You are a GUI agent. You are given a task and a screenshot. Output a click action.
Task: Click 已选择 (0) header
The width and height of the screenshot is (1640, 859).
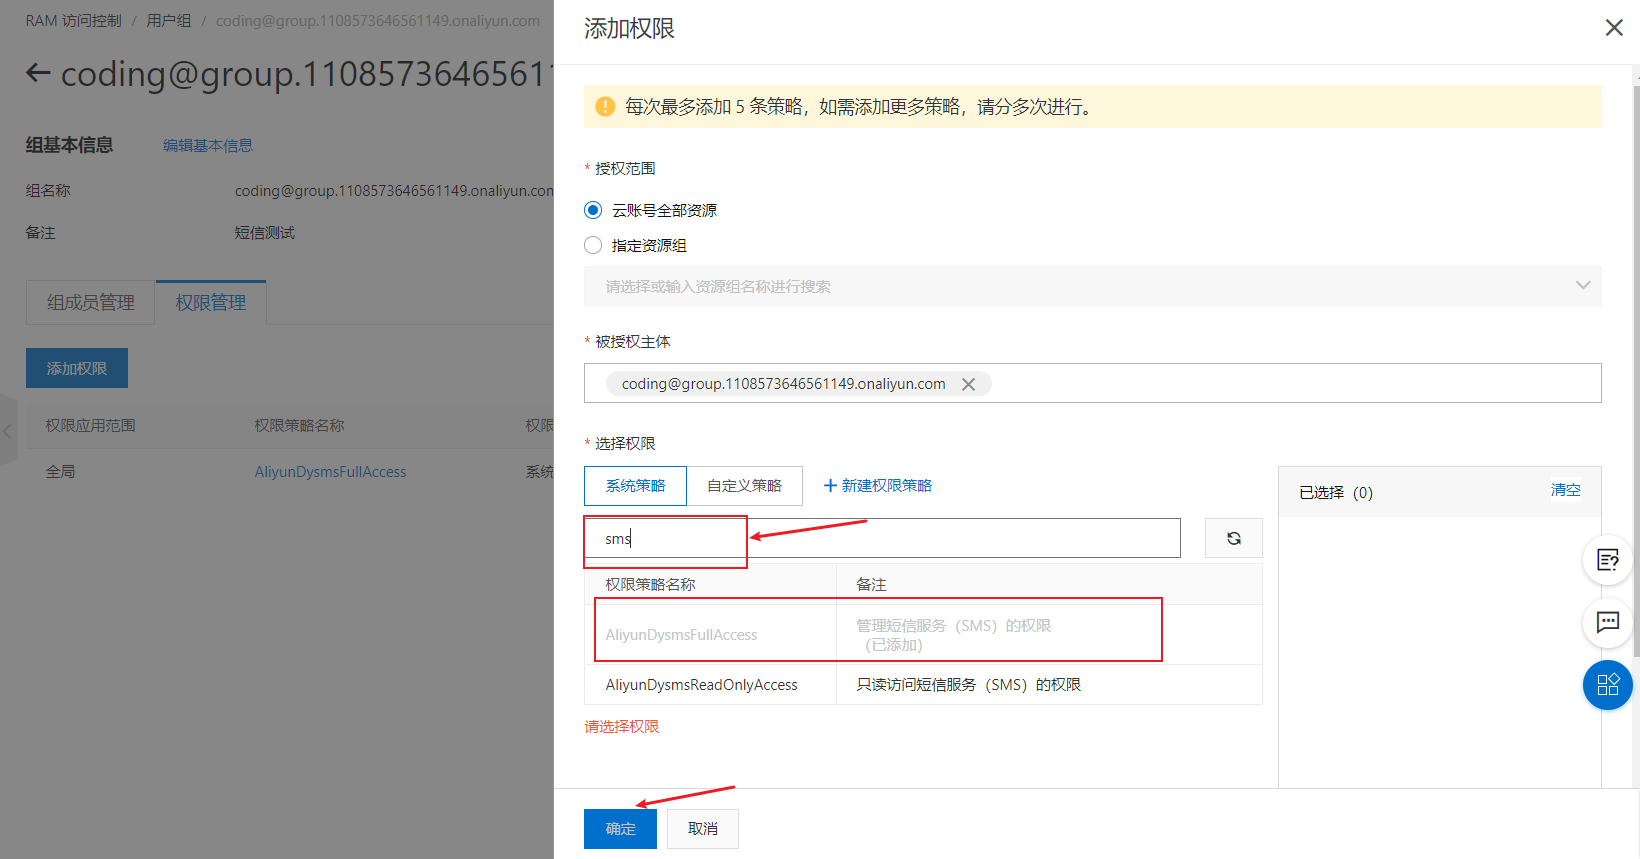1336,493
